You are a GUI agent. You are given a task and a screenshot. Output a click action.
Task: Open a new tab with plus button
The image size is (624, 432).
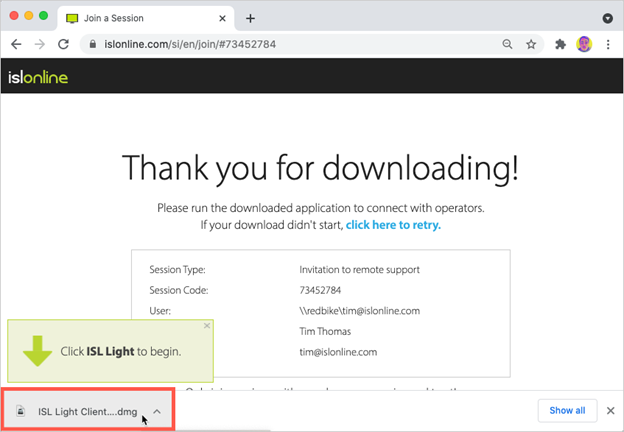click(250, 18)
